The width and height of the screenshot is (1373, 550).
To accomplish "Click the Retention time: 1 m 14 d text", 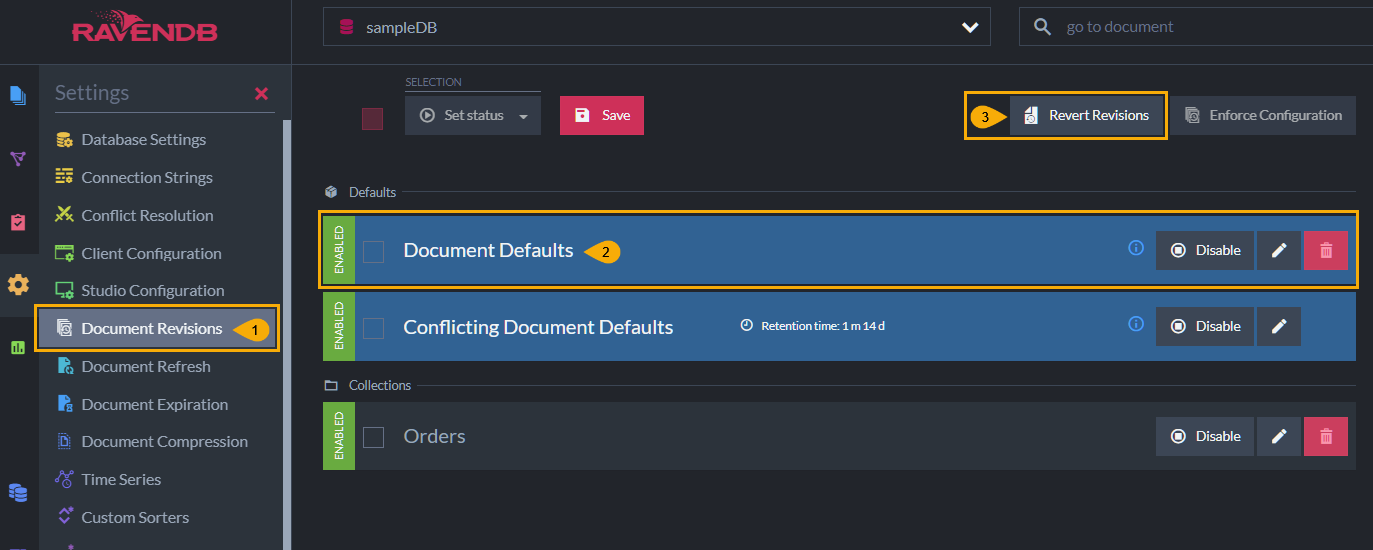I will pyautogui.click(x=823, y=326).
